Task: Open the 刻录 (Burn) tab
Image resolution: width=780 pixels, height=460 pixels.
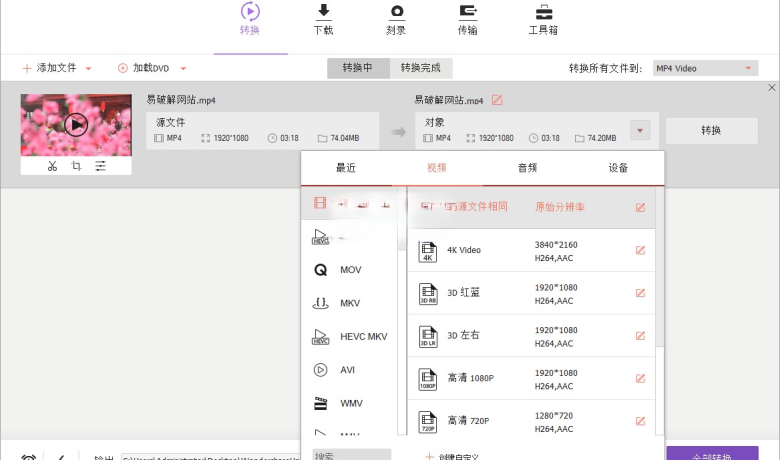Action: tap(396, 19)
